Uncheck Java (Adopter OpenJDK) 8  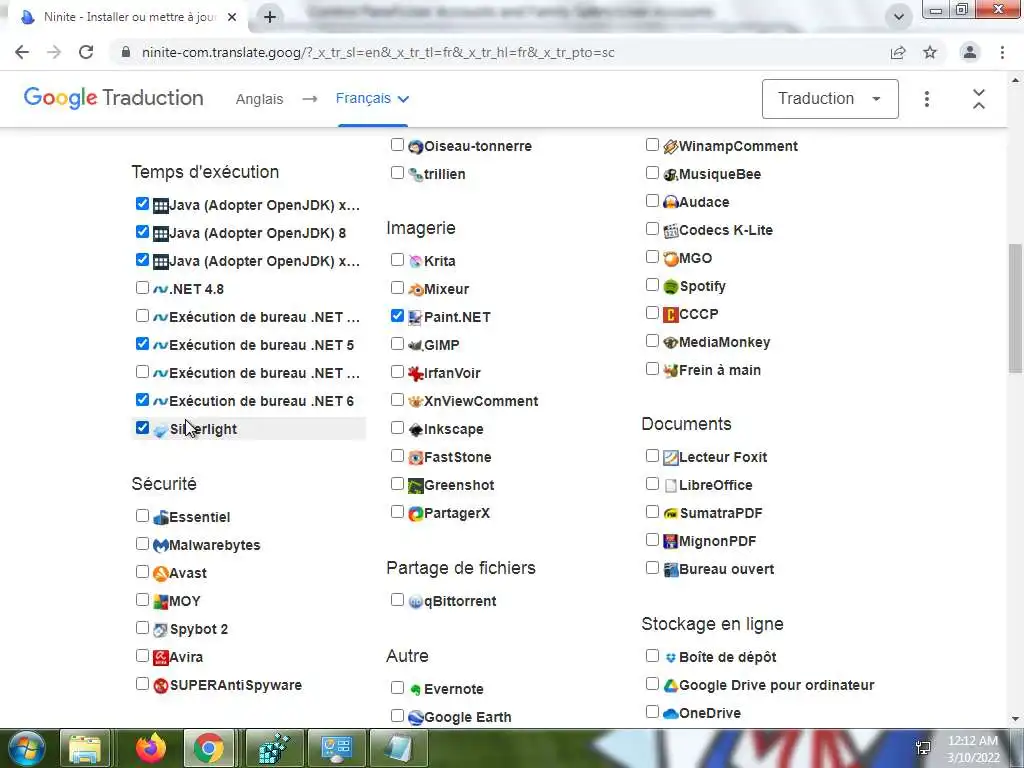coord(142,231)
